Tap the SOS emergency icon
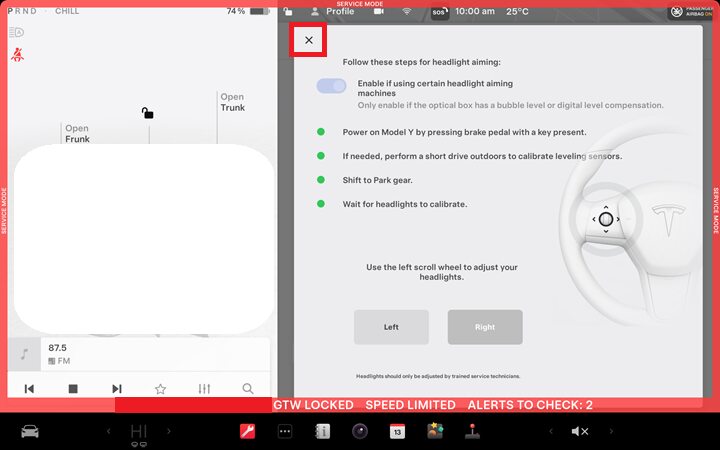Viewport: 720px width, 450px height. [x=440, y=12]
